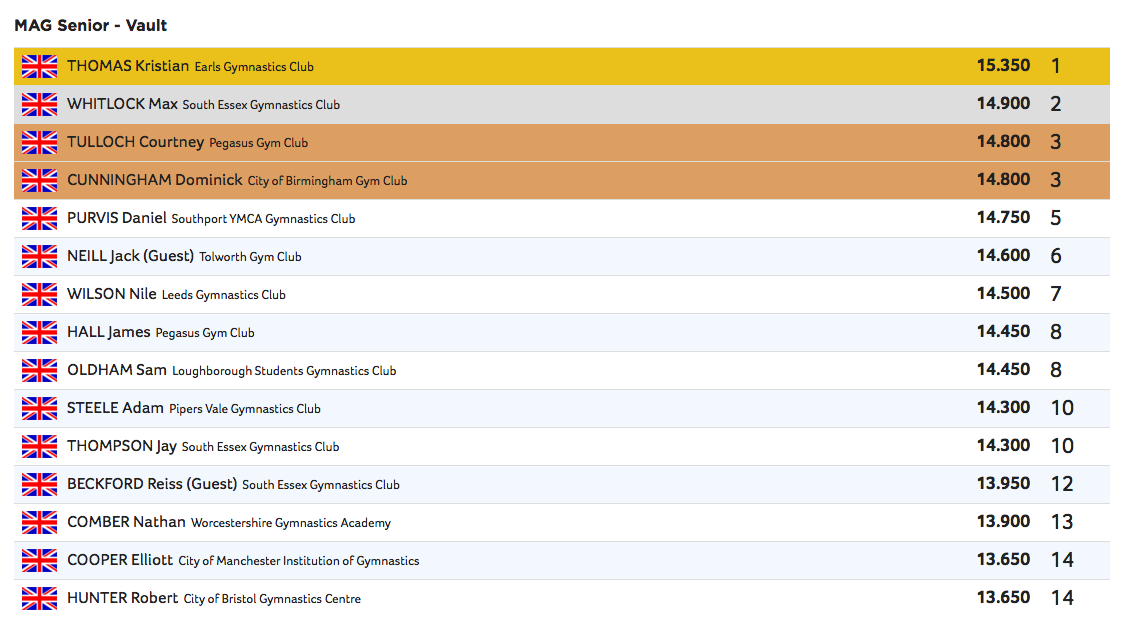Click the 14.900 score in the silver row
This screenshot has height=617, width=1125.
pyautogui.click(x=1002, y=104)
